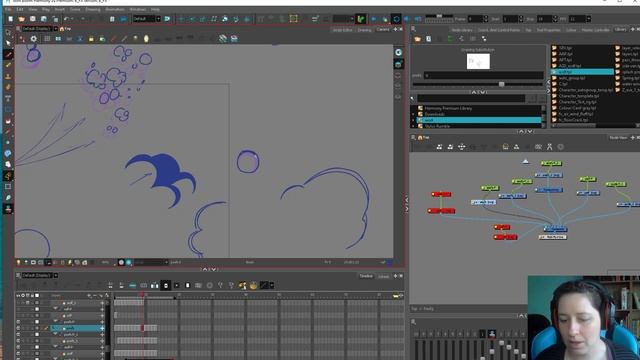Switch to the Drawing tab beside Camera
This screenshot has width=640, height=360.
click(x=364, y=30)
